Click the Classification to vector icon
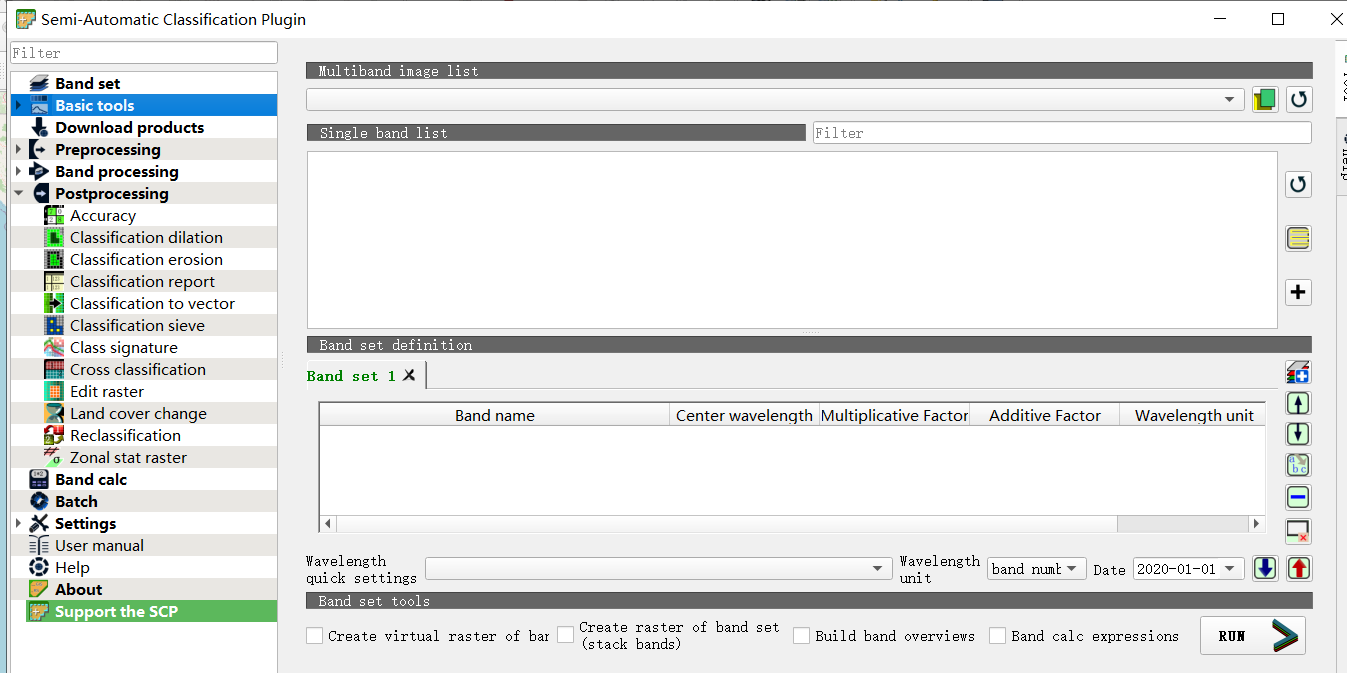 point(54,303)
